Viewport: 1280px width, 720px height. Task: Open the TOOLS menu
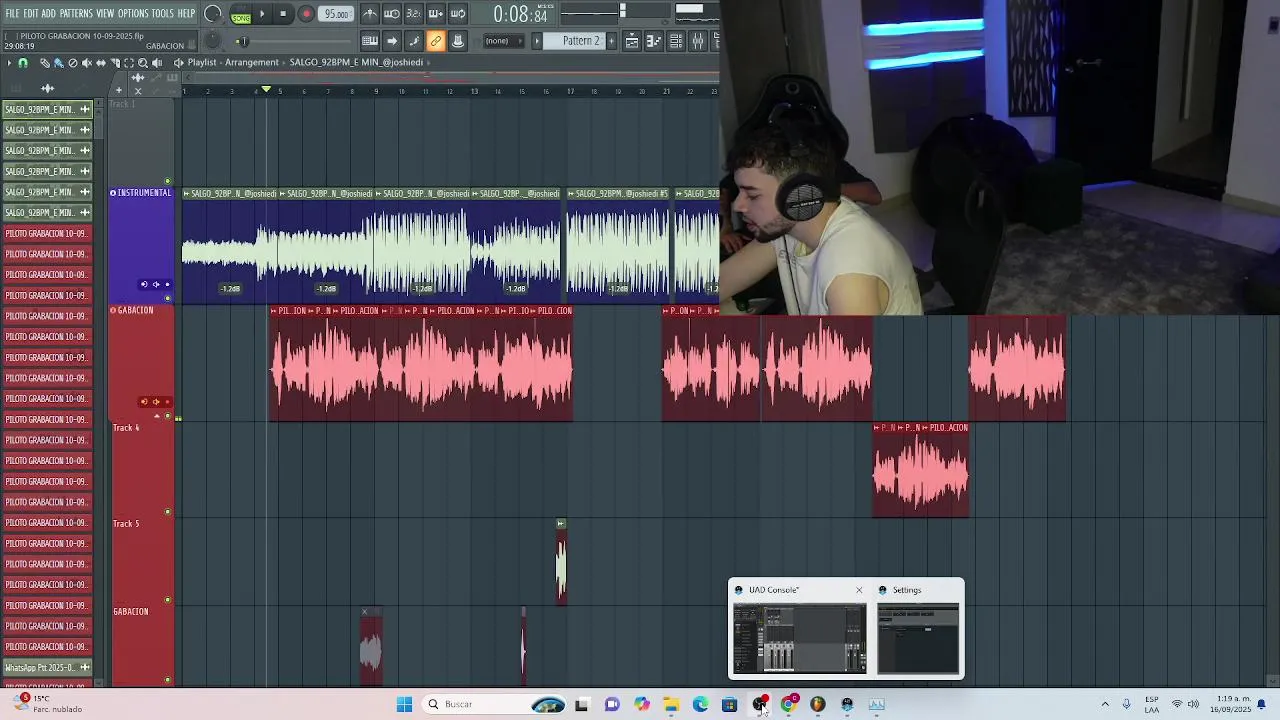tap(163, 13)
